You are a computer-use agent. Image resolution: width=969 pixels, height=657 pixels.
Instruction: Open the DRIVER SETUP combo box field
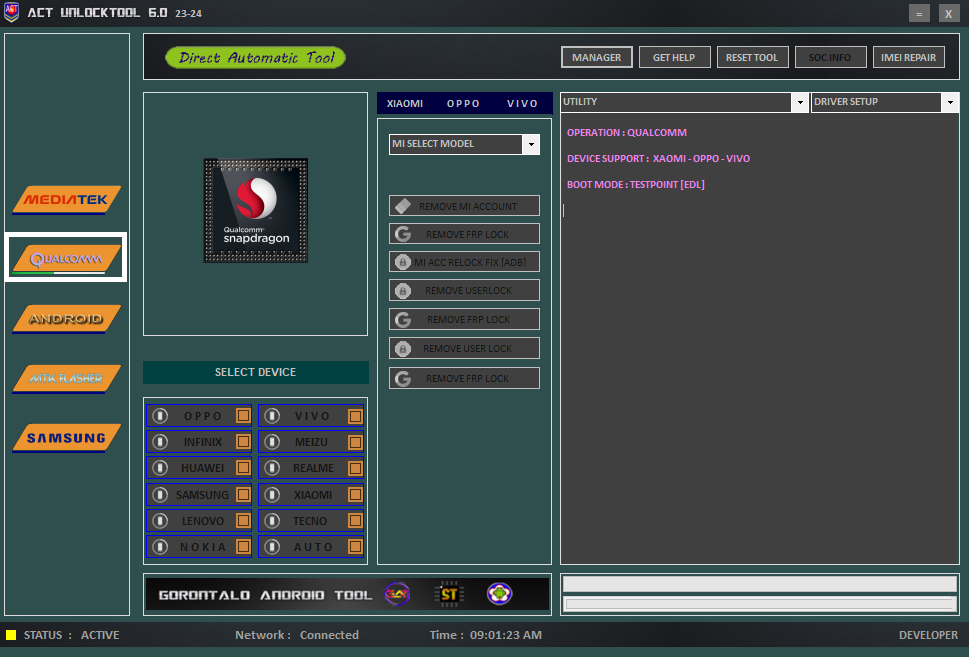pyautogui.click(x=885, y=102)
